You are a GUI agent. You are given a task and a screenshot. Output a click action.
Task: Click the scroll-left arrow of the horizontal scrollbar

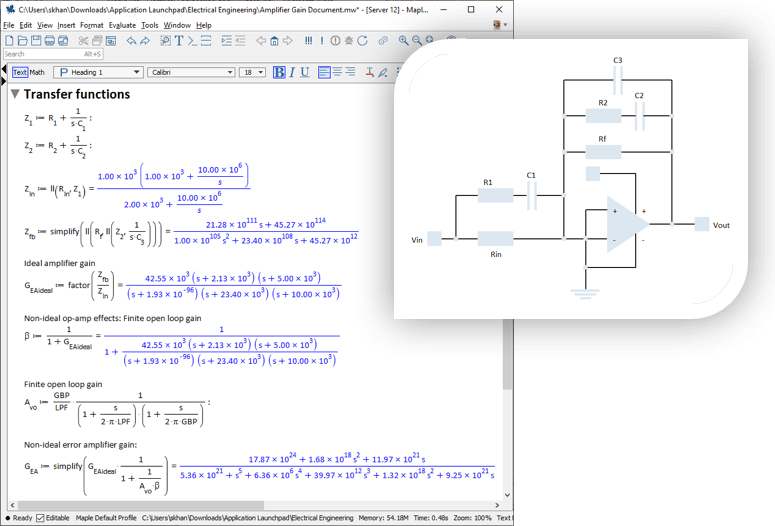(x=12, y=505)
